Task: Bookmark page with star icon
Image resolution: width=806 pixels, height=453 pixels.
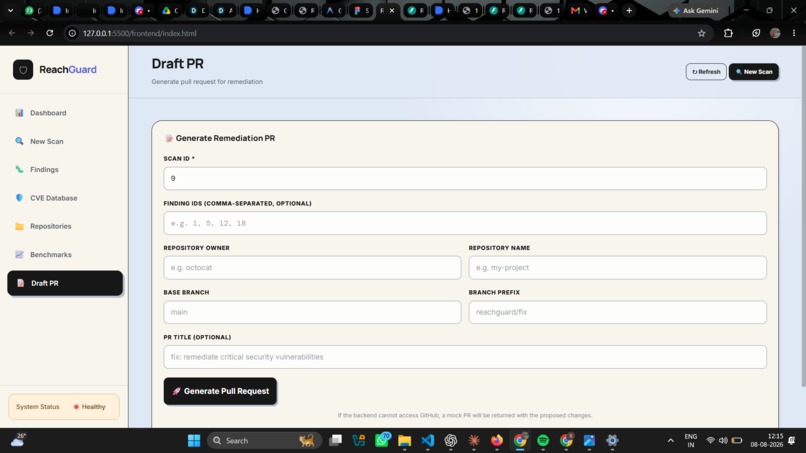Action: (x=702, y=33)
